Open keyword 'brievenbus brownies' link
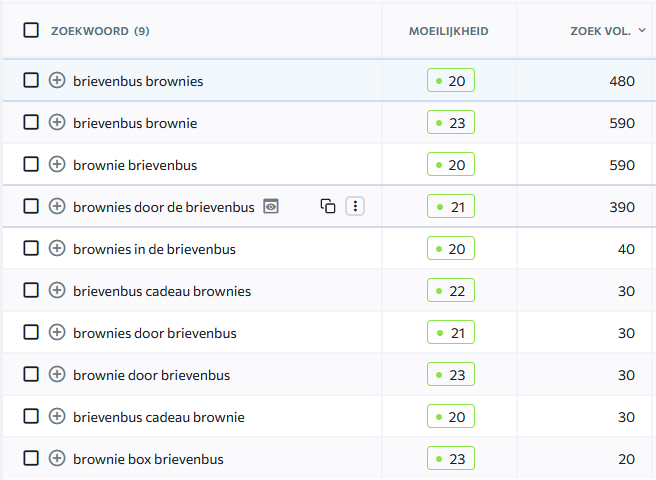 click(138, 81)
